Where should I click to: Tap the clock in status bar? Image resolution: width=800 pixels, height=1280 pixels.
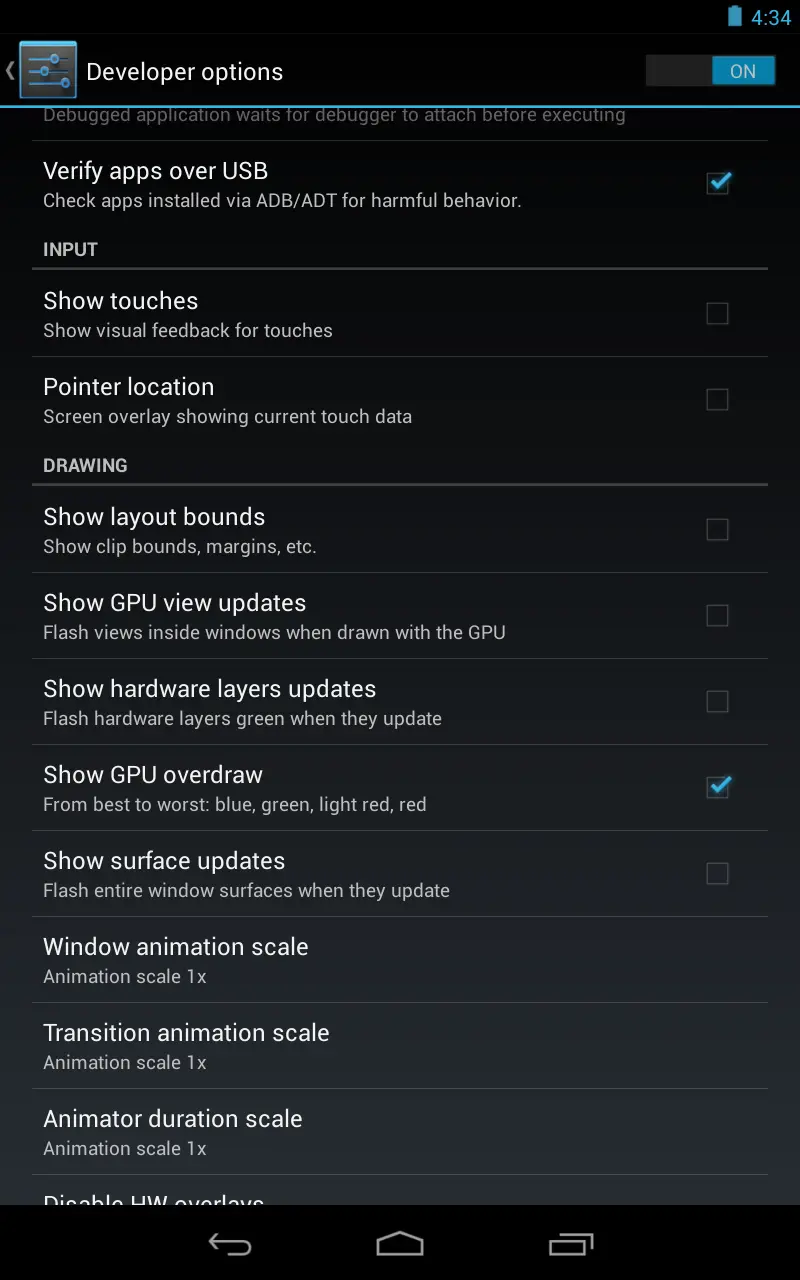point(771,17)
